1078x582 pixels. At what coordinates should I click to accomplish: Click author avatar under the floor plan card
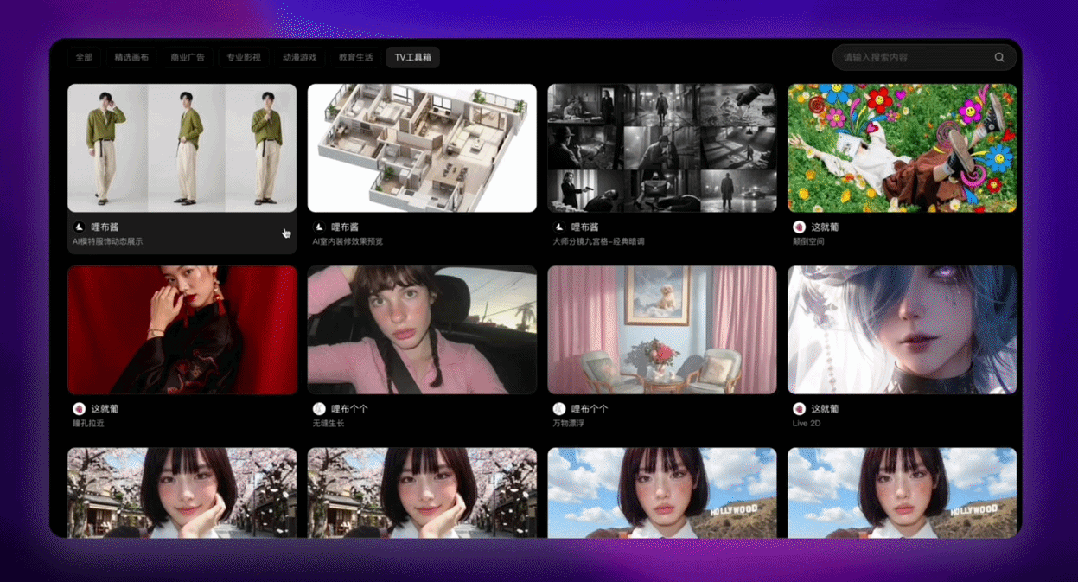tap(319, 227)
